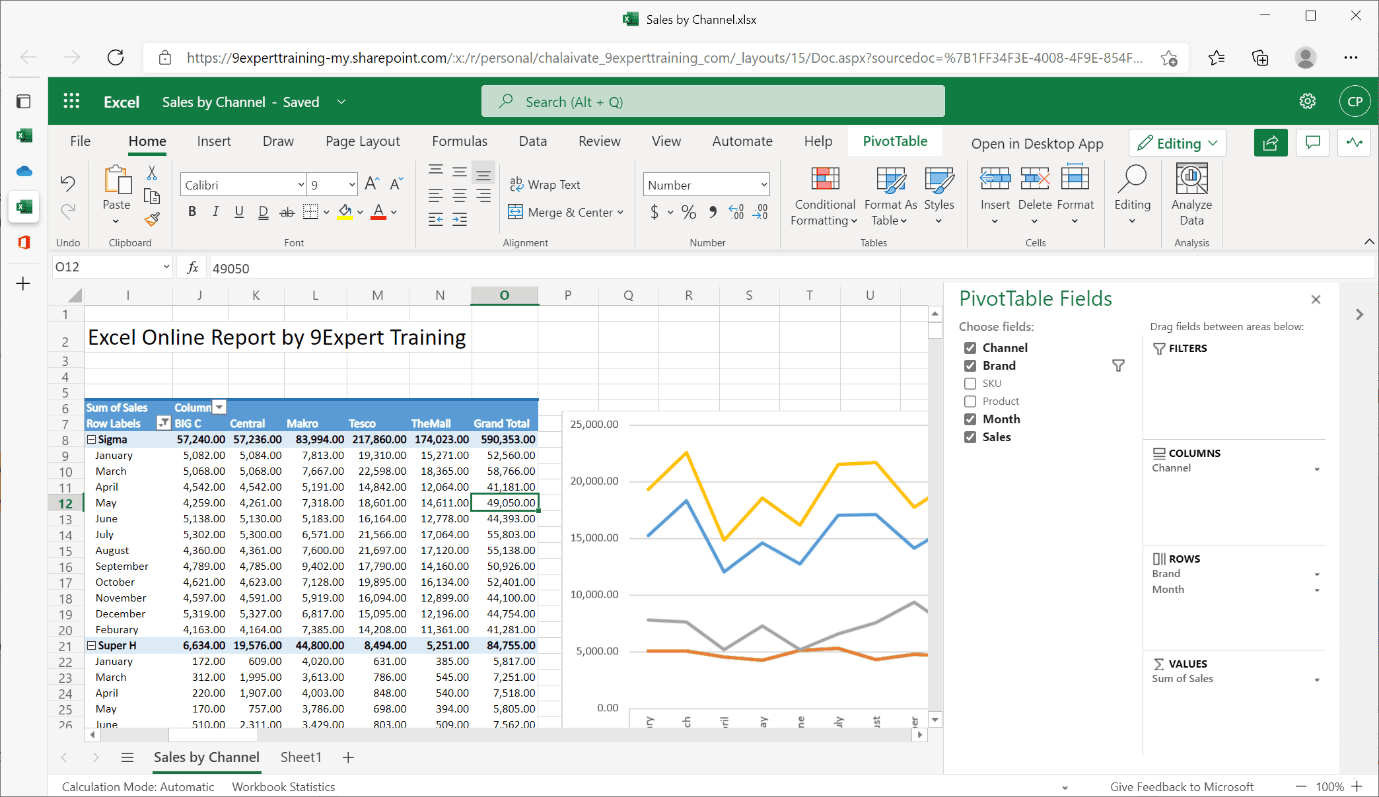Toggle bold formatting
Image resolution: width=1379 pixels, height=797 pixels.
pos(191,211)
